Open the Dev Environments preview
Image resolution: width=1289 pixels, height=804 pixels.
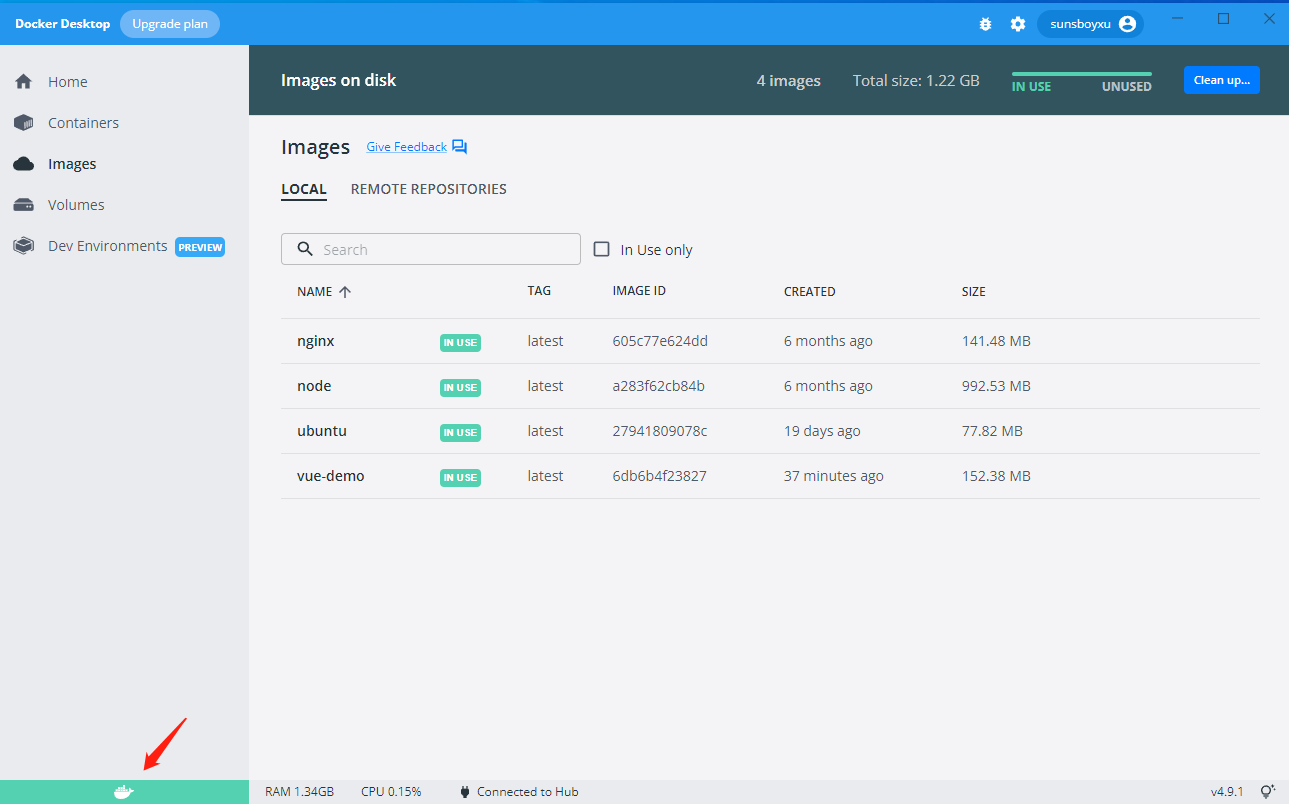tap(107, 245)
